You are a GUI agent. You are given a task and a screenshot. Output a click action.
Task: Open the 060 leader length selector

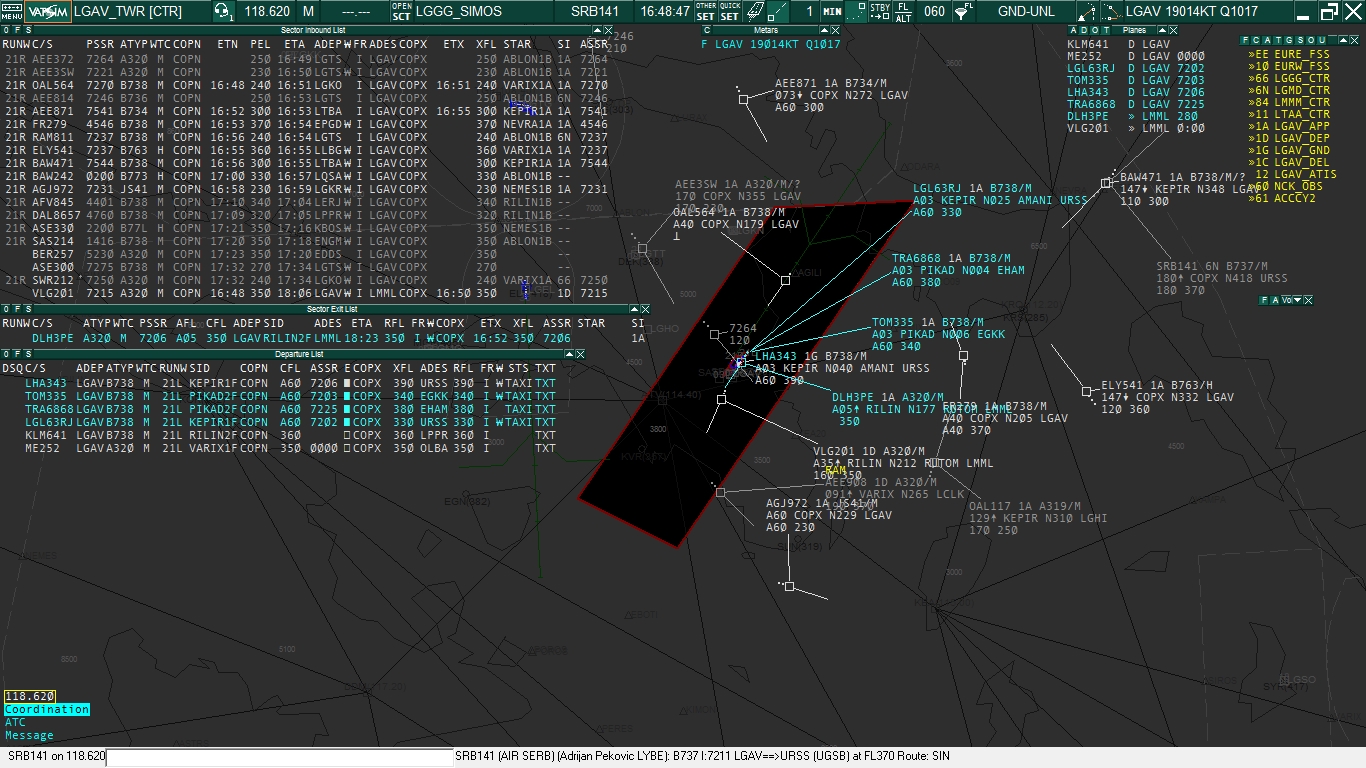[x=934, y=12]
